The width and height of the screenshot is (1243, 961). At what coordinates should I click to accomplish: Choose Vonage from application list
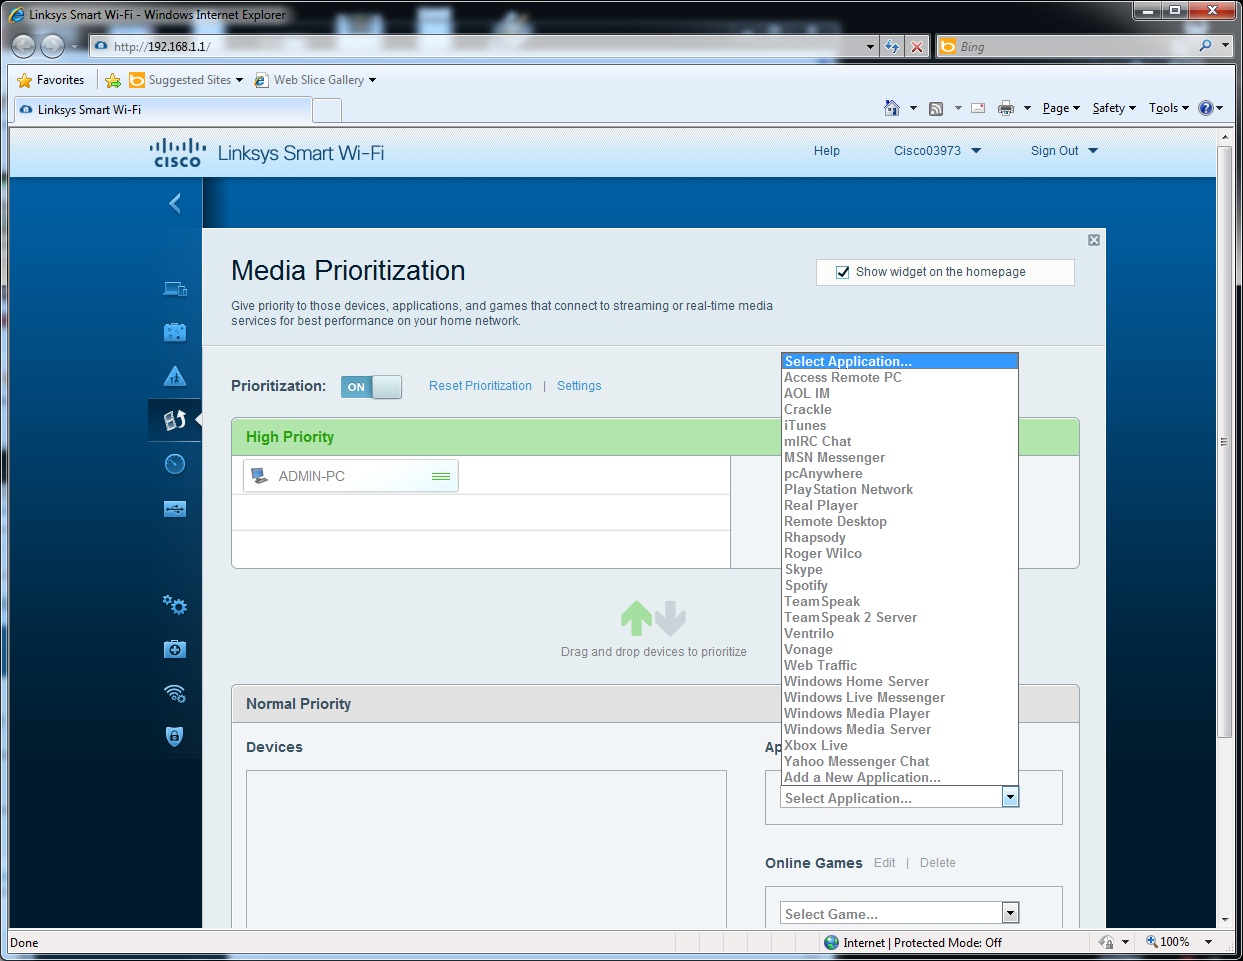pos(899,649)
